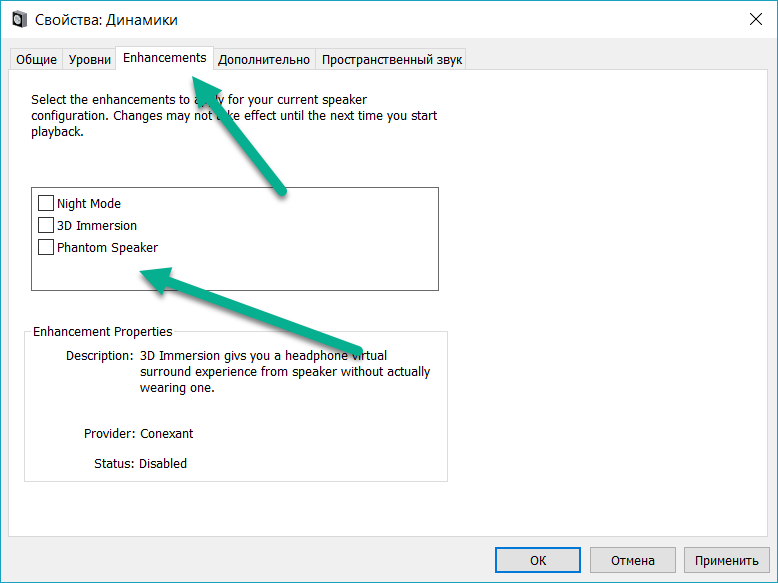Confirm with the OK button
This screenshot has height=583, width=778.
[x=538, y=560]
